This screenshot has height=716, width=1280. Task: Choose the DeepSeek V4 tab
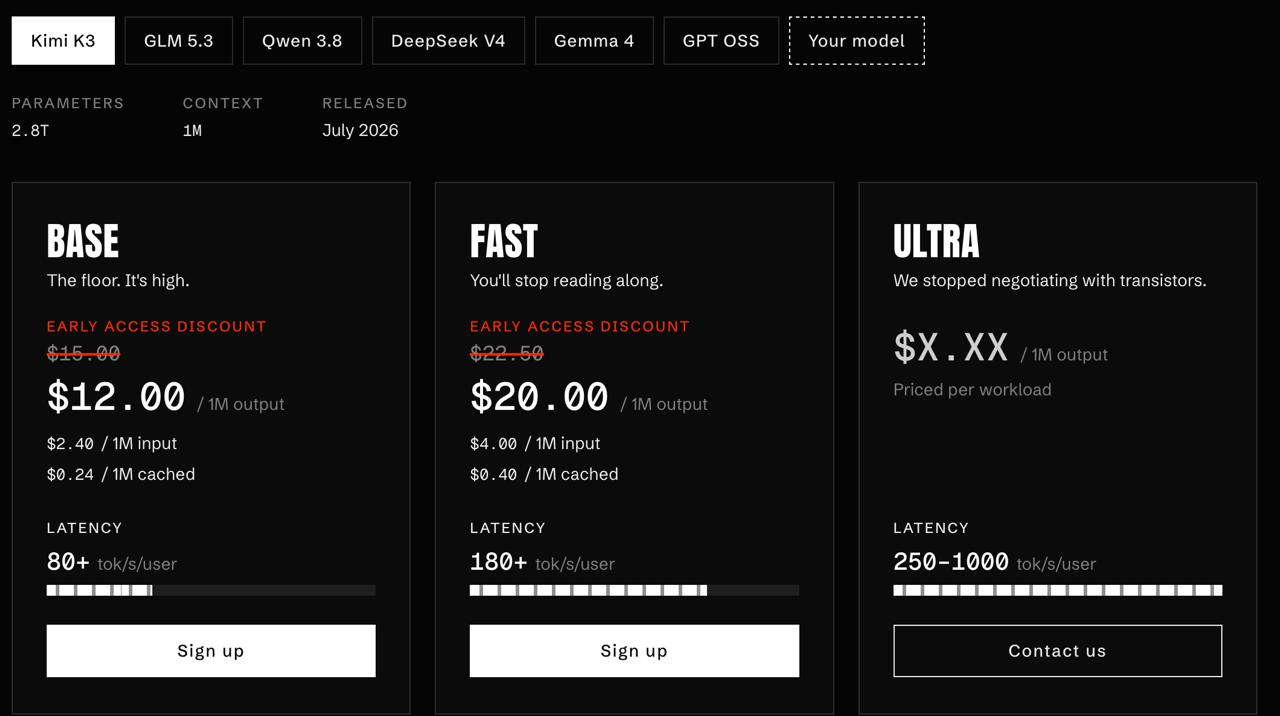tap(448, 41)
